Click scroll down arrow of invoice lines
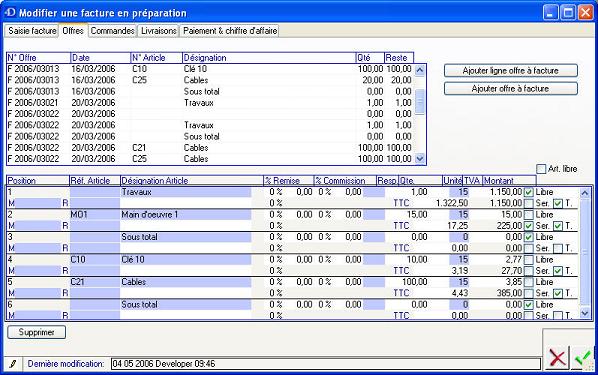Image resolution: width=598 pixels, height=375 pixels. 585,314
